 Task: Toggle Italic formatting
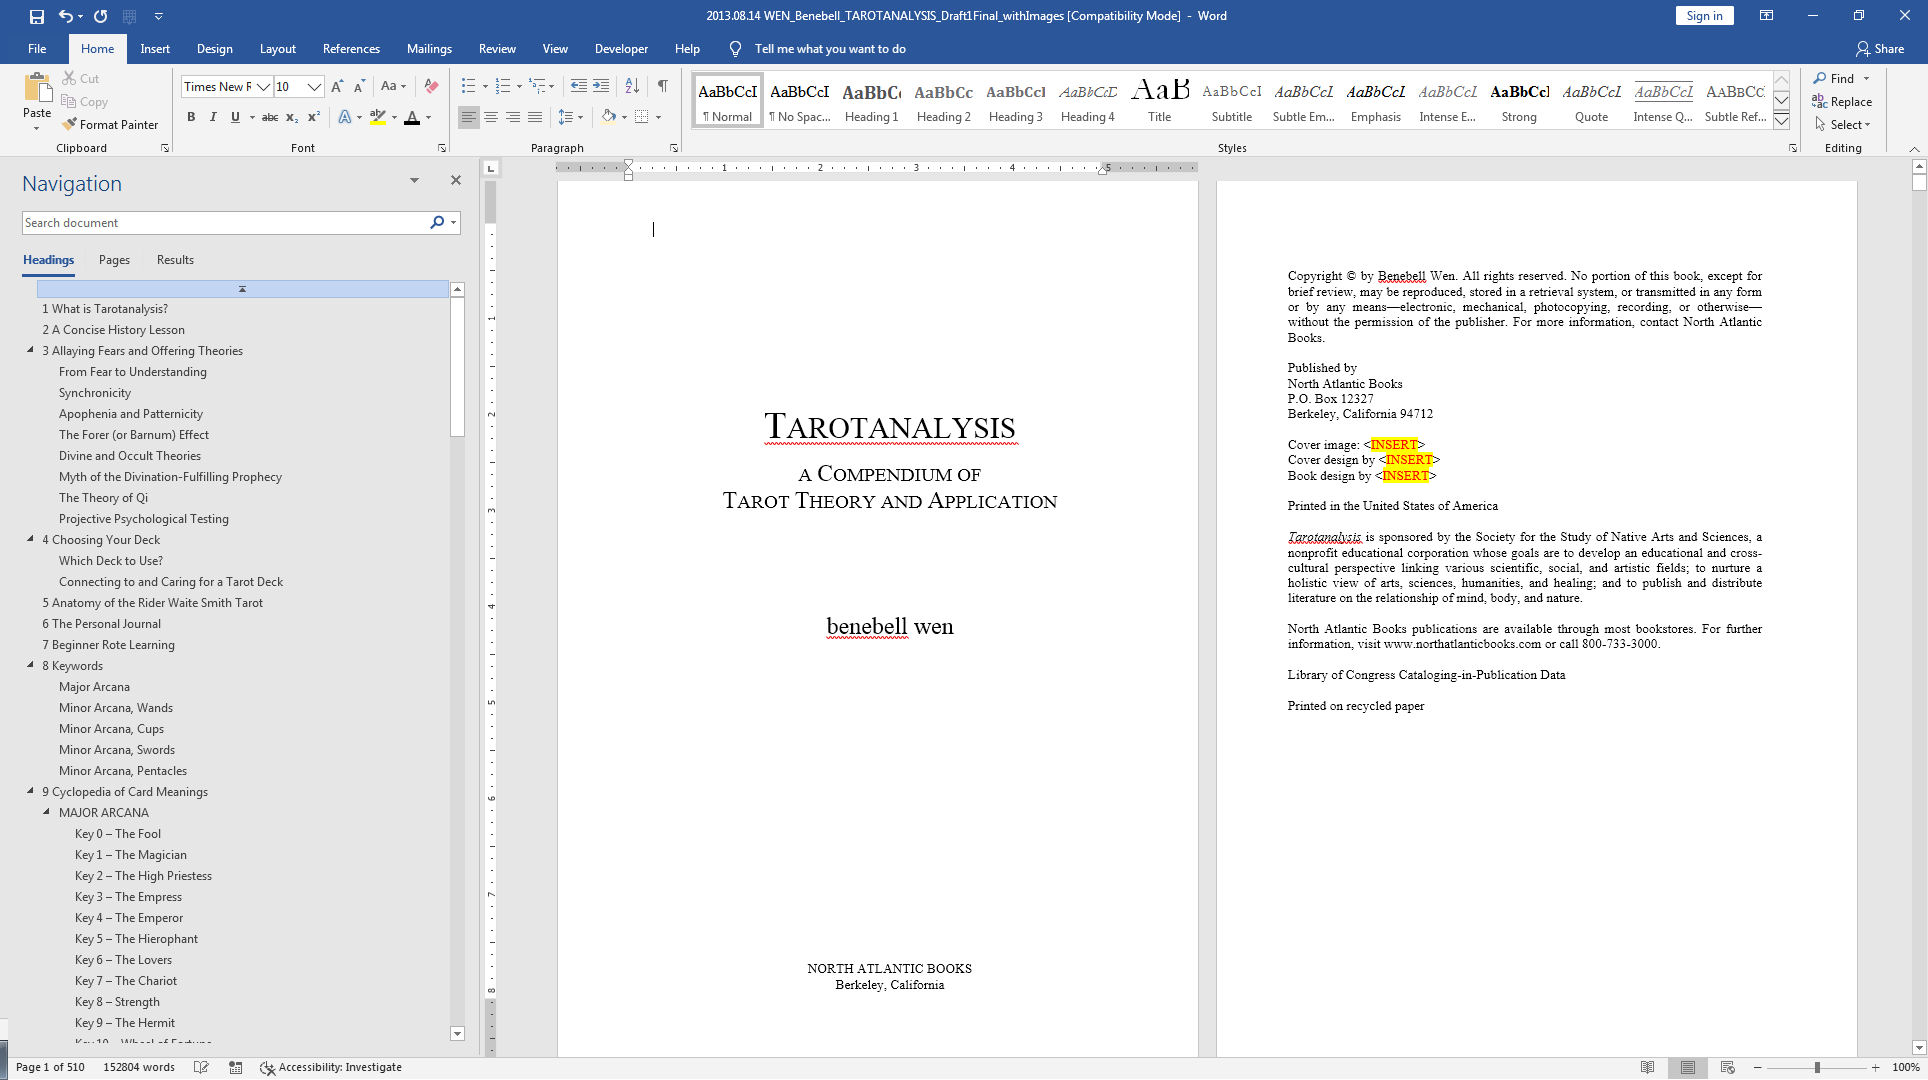pos(213,117)
